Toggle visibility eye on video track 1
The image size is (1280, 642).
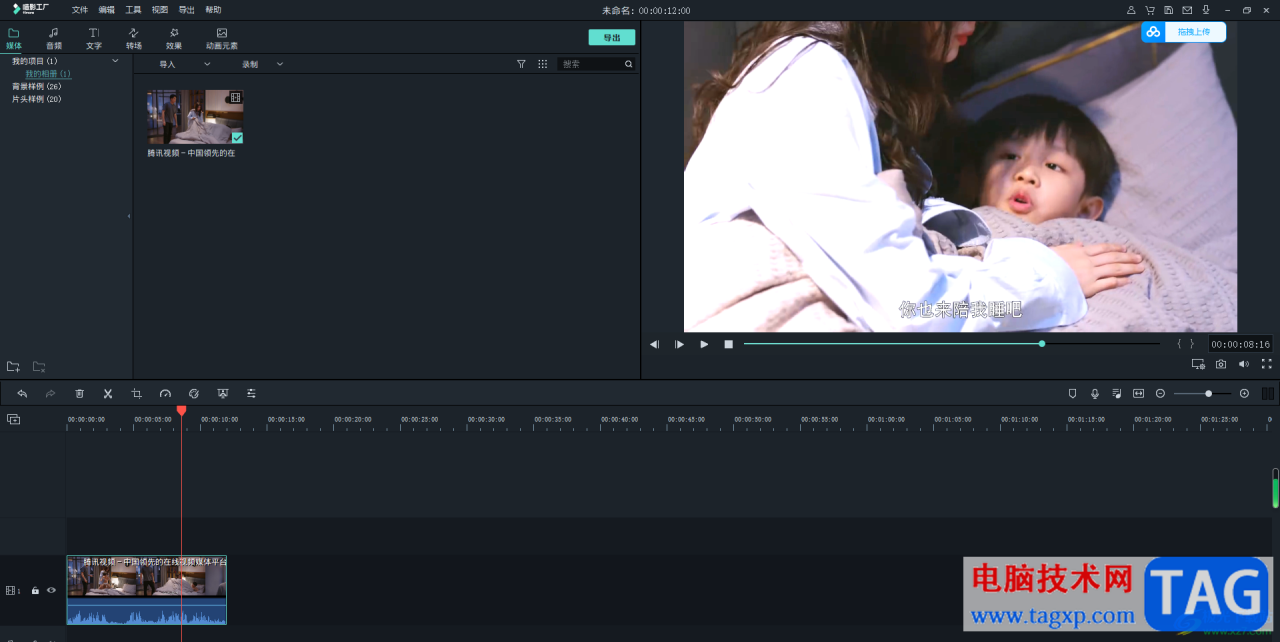click(51, 590)
